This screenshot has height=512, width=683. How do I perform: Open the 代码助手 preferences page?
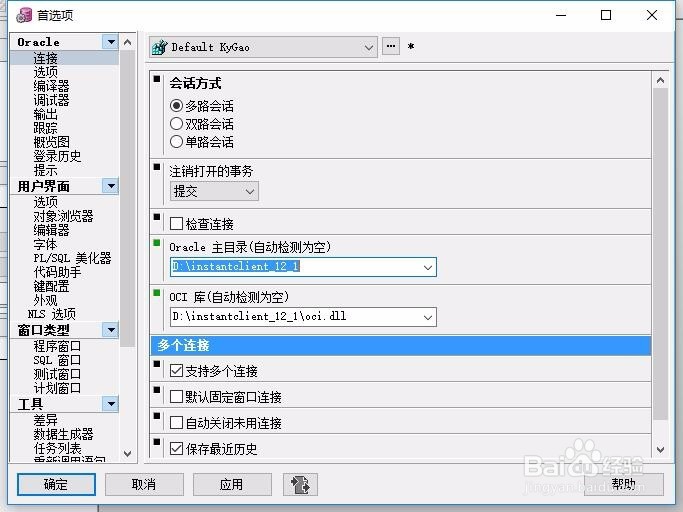pos(57,272)
